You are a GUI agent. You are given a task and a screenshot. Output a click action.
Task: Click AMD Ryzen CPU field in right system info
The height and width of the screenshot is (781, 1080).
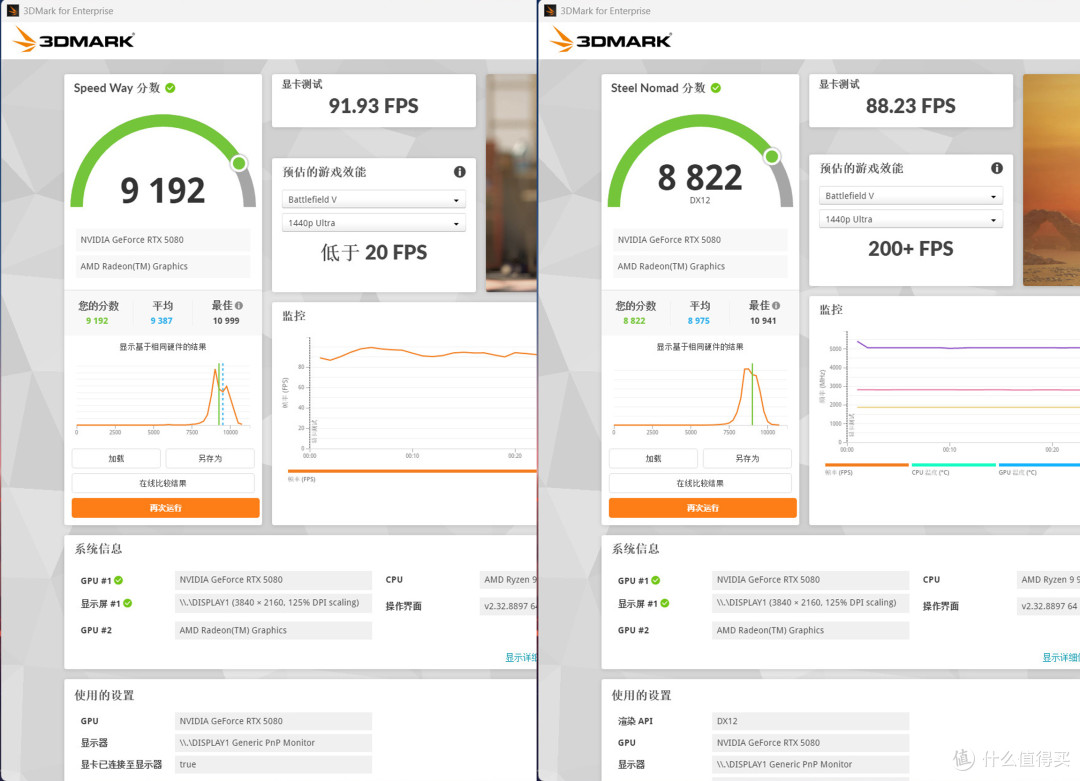[x=1048, y=580]
